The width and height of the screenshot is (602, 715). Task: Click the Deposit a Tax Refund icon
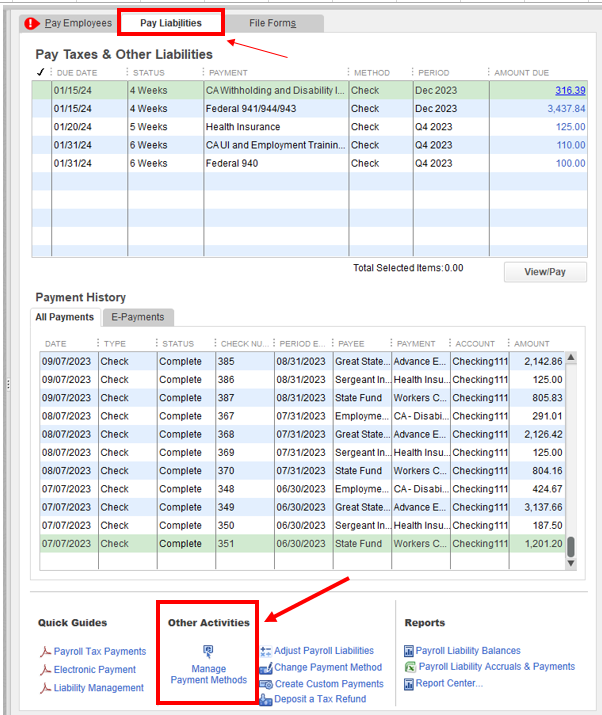point(266,699)
